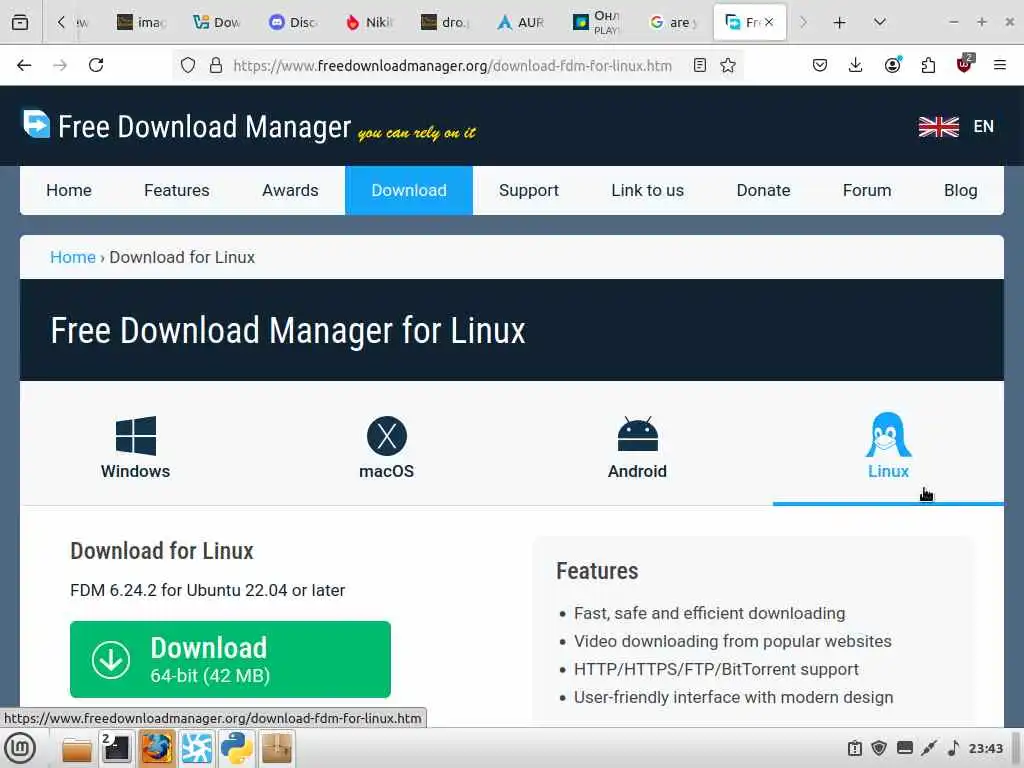Screen dimensions: 1024x768
Task: Switch to the Google 'are' search tab
Action: tap(673, 22)
